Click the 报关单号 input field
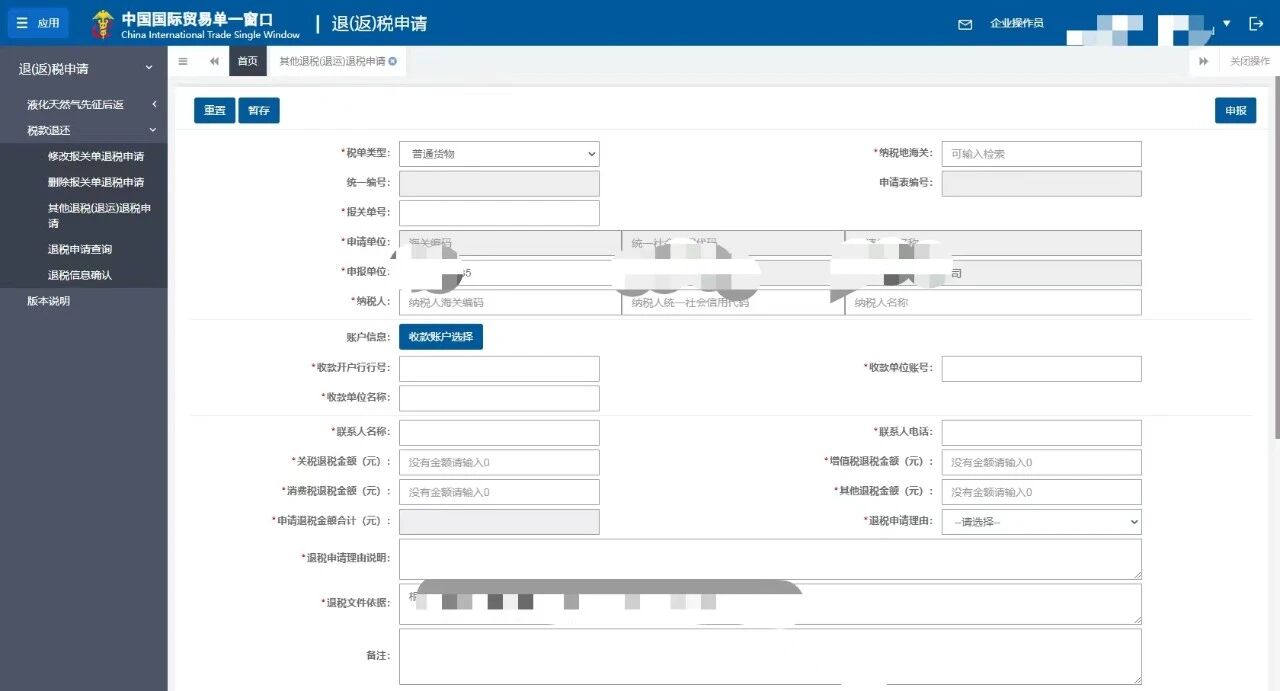 click(499, 213)
